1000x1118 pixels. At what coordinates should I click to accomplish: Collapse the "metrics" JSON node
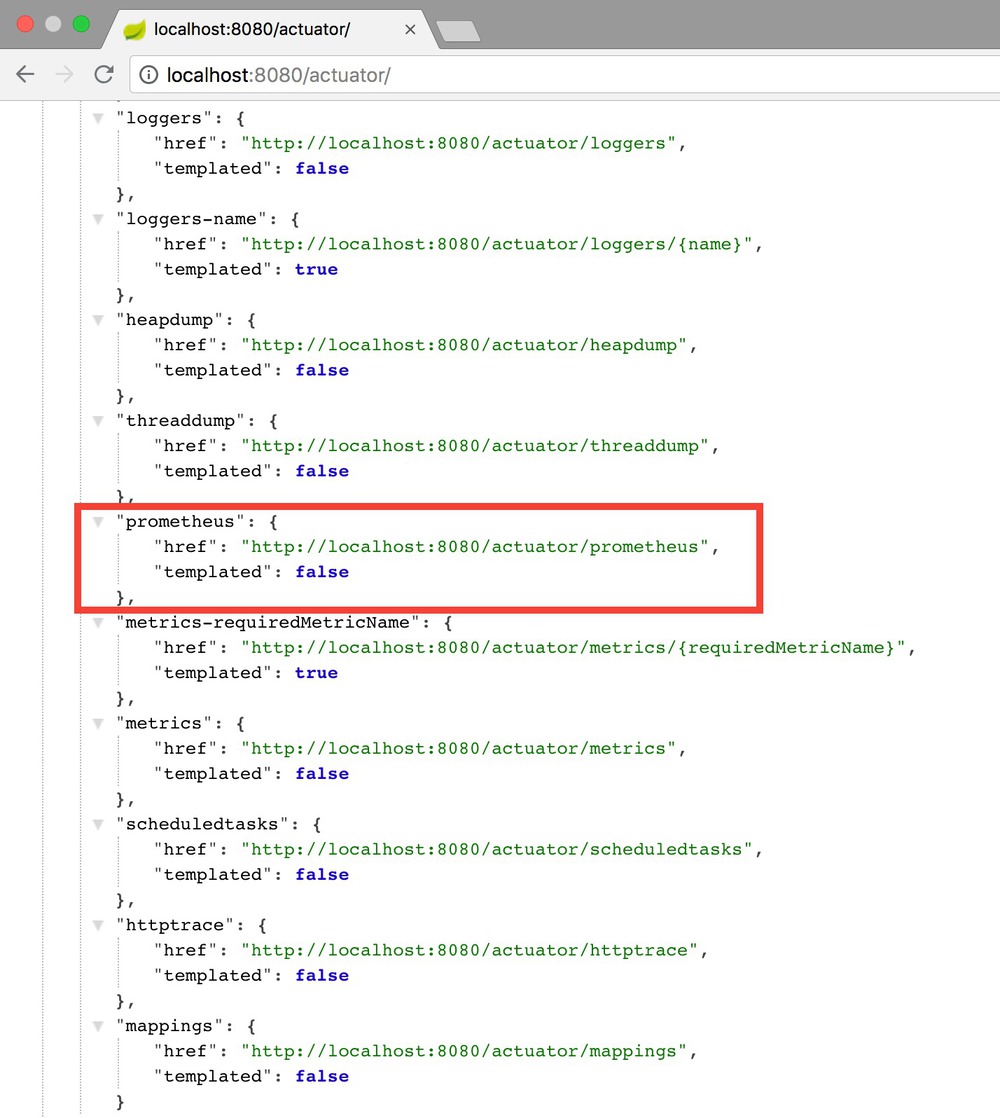(98, 724)
